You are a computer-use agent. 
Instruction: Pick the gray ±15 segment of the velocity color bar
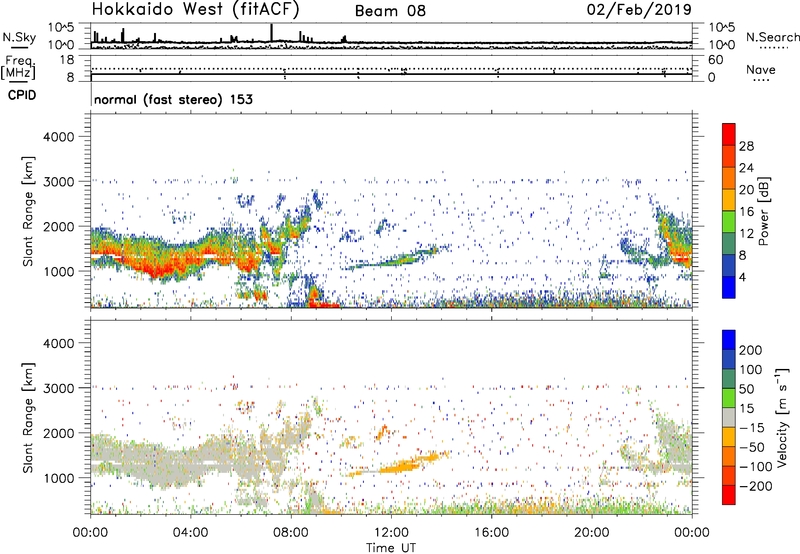coord(729,418)
